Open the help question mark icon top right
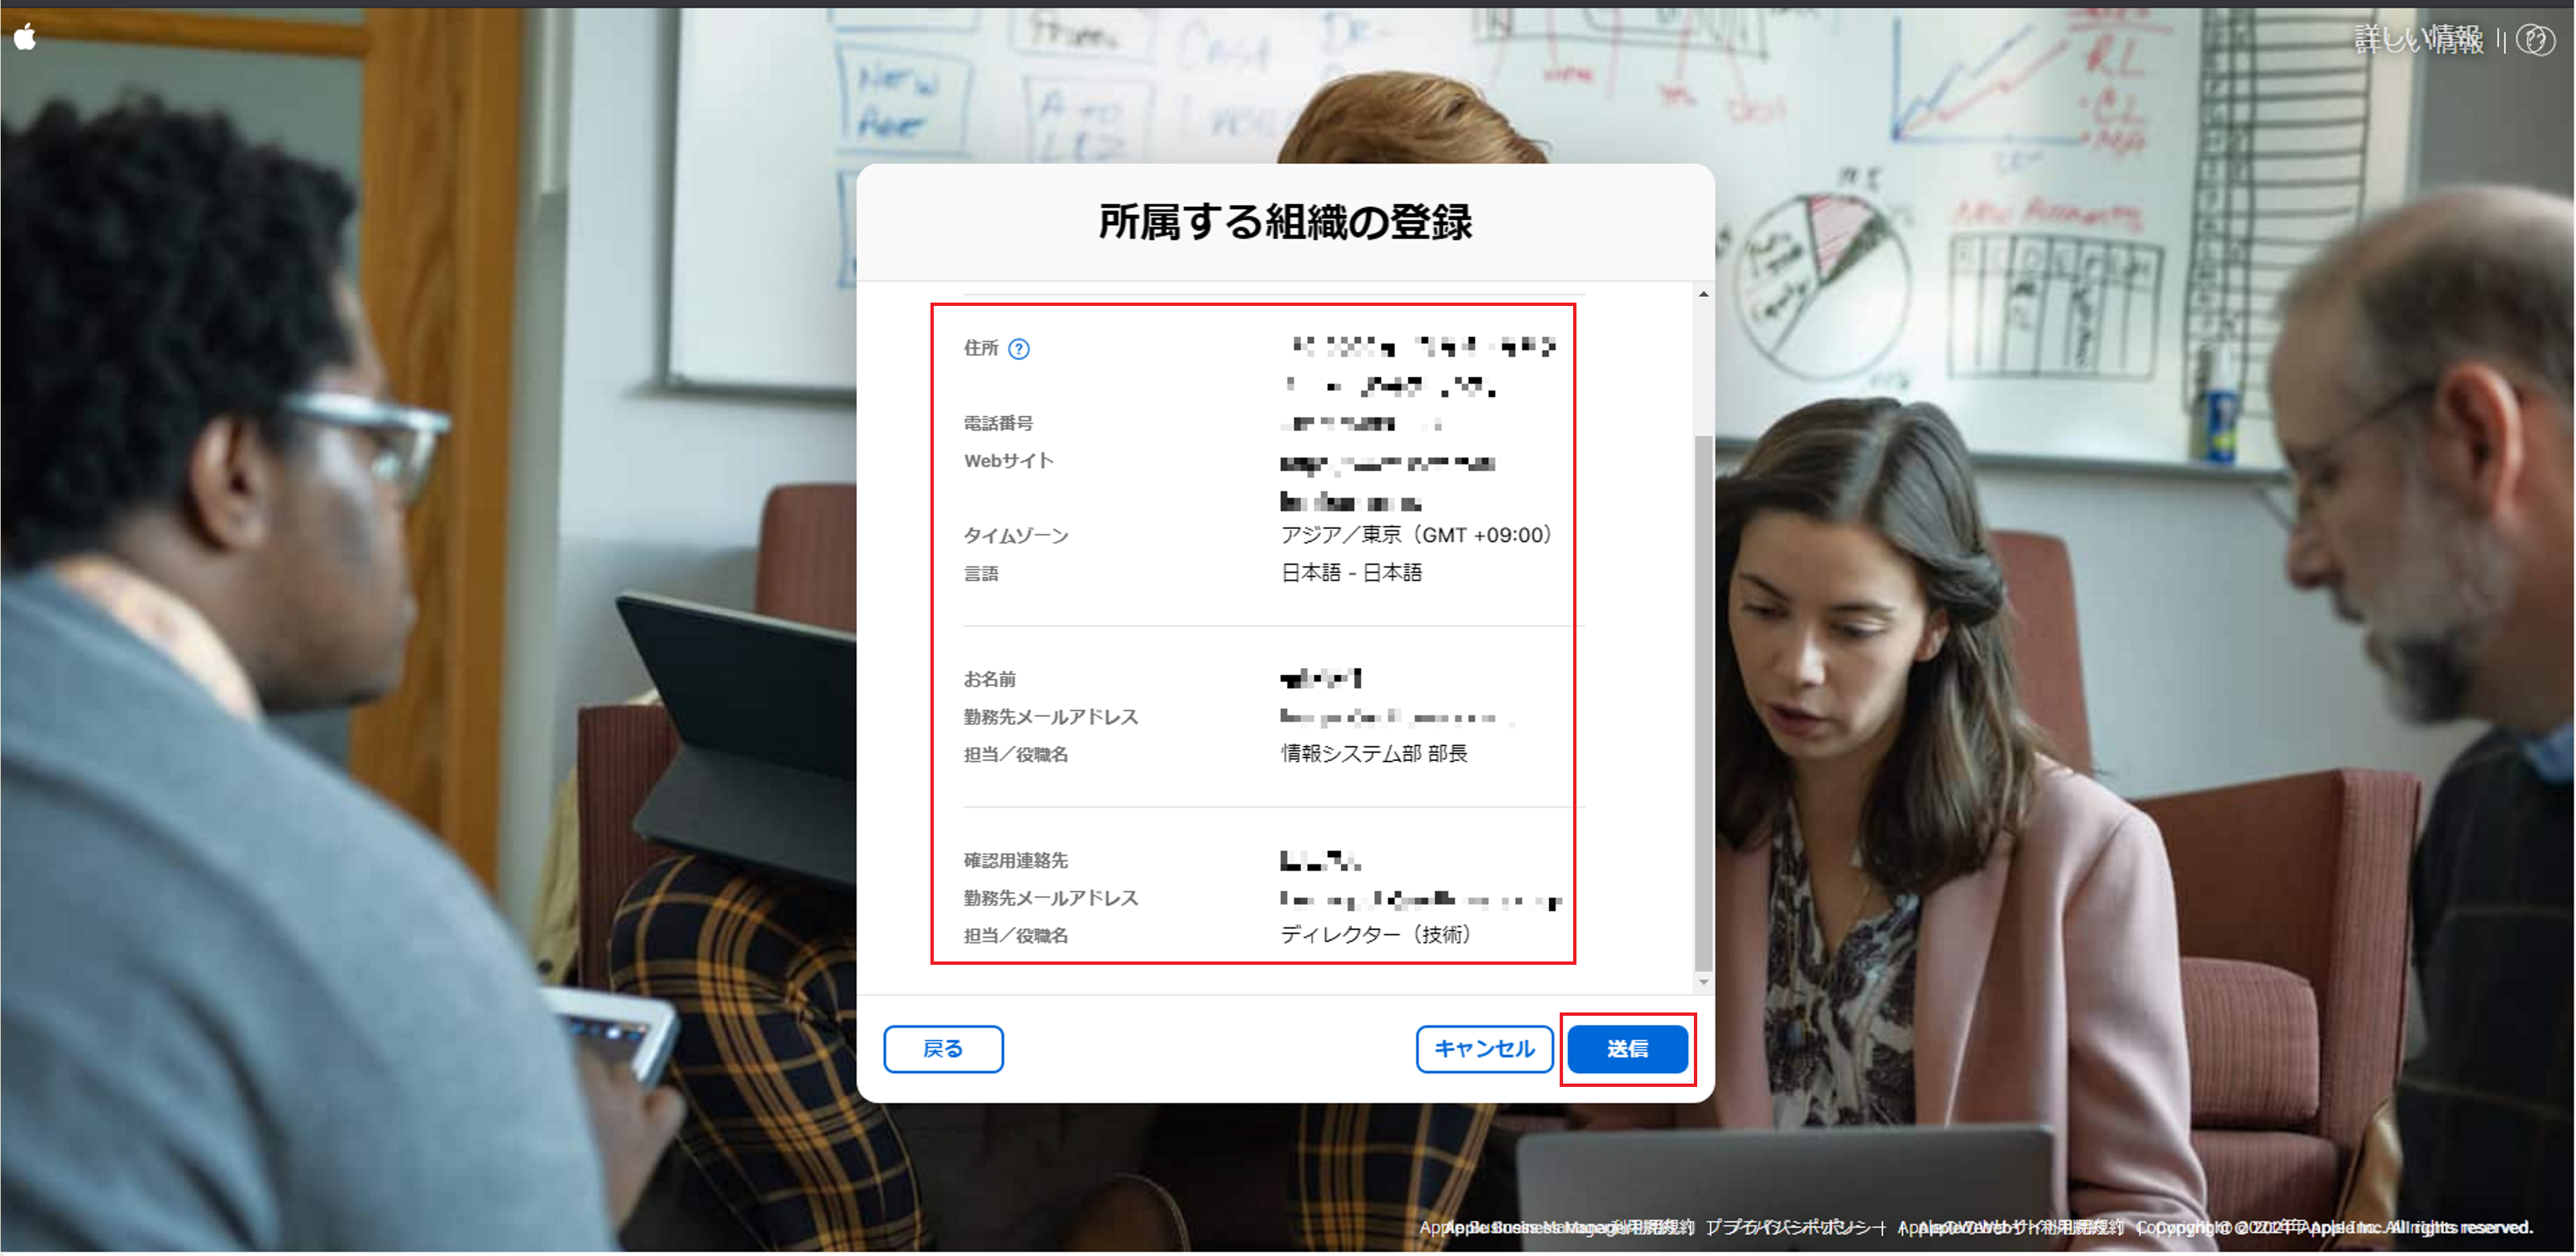Viewport: 2576px width, 1256px height. point(2535,40)
